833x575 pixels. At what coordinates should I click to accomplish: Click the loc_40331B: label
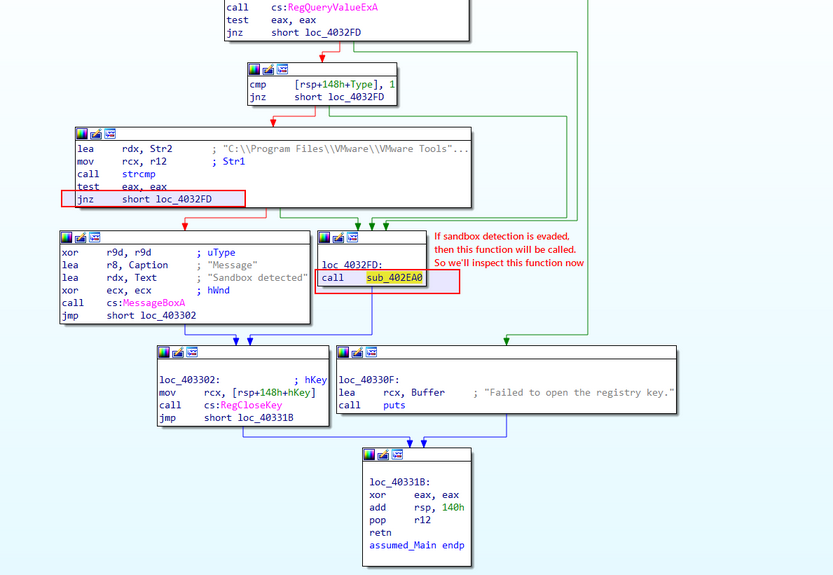[400, 482]
